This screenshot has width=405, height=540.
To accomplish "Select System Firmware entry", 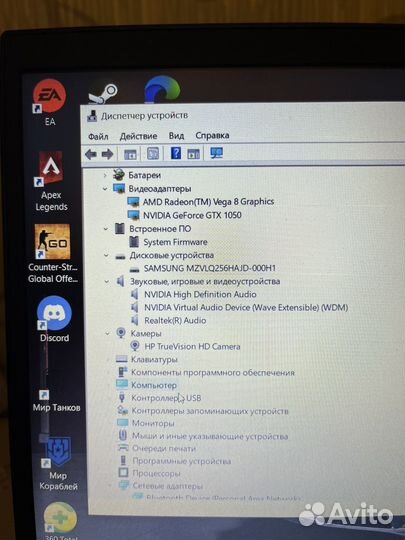I will coord(175,242).
